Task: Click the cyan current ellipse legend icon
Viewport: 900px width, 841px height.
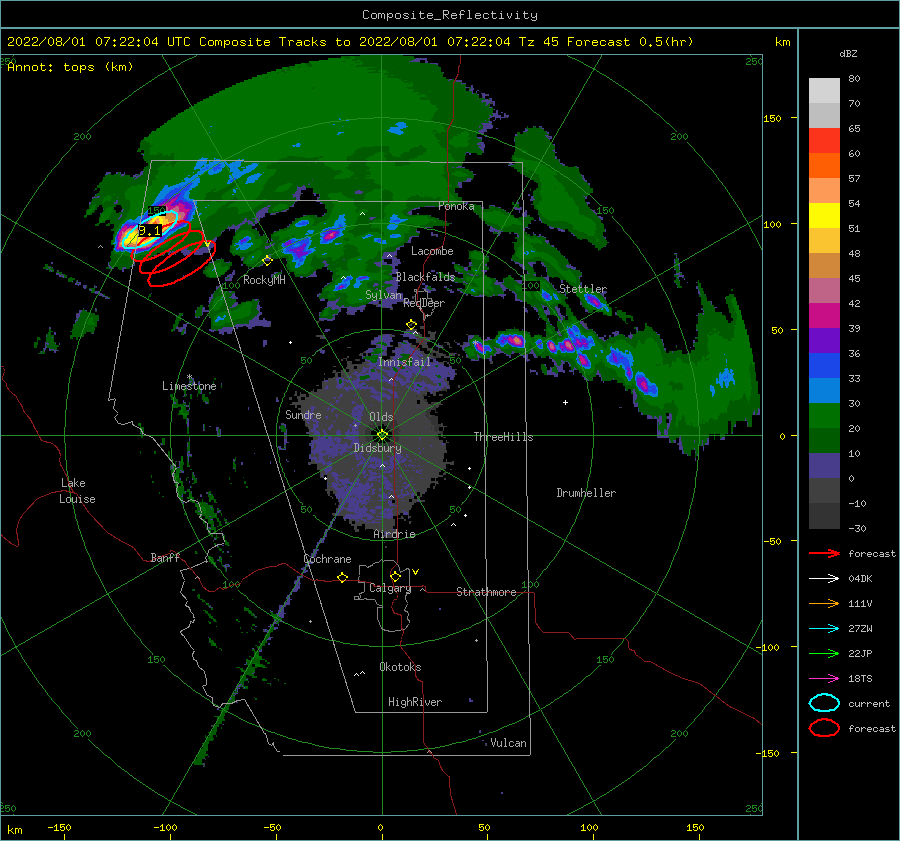Action: pyautogui.click(x=824, y=703)
